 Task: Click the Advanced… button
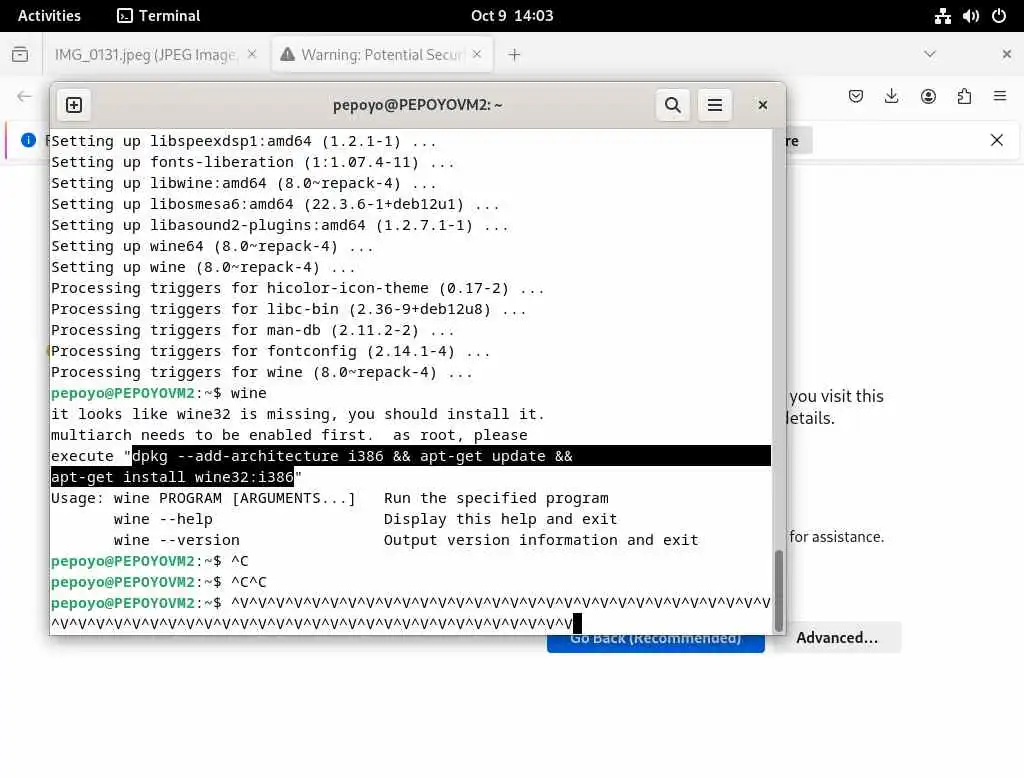pyautogui.click(x=837, y=638)
